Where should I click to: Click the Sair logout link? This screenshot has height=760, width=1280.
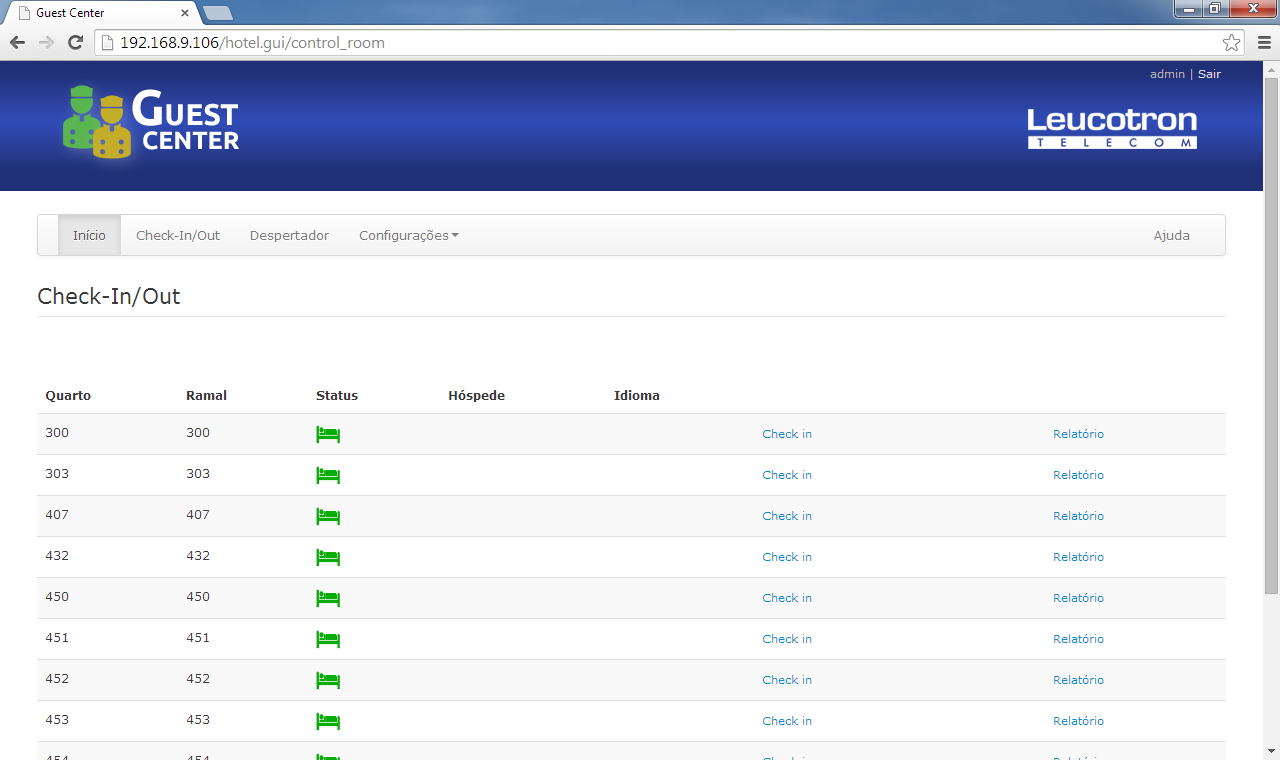1209,74
